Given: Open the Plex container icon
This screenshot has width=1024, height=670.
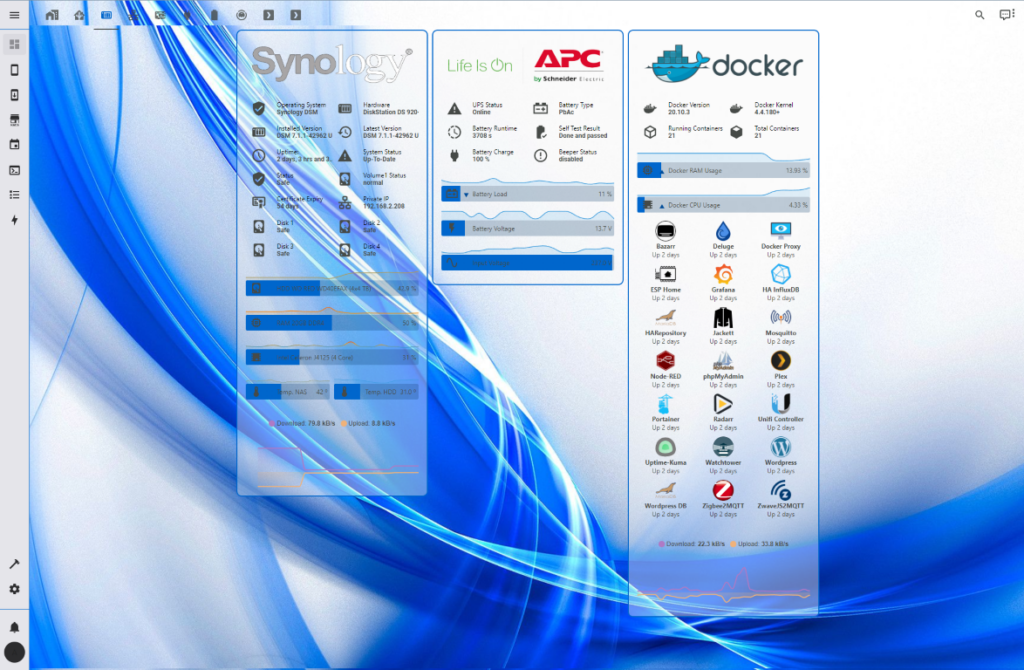Looking at the screenshot, I should [780, 360].
